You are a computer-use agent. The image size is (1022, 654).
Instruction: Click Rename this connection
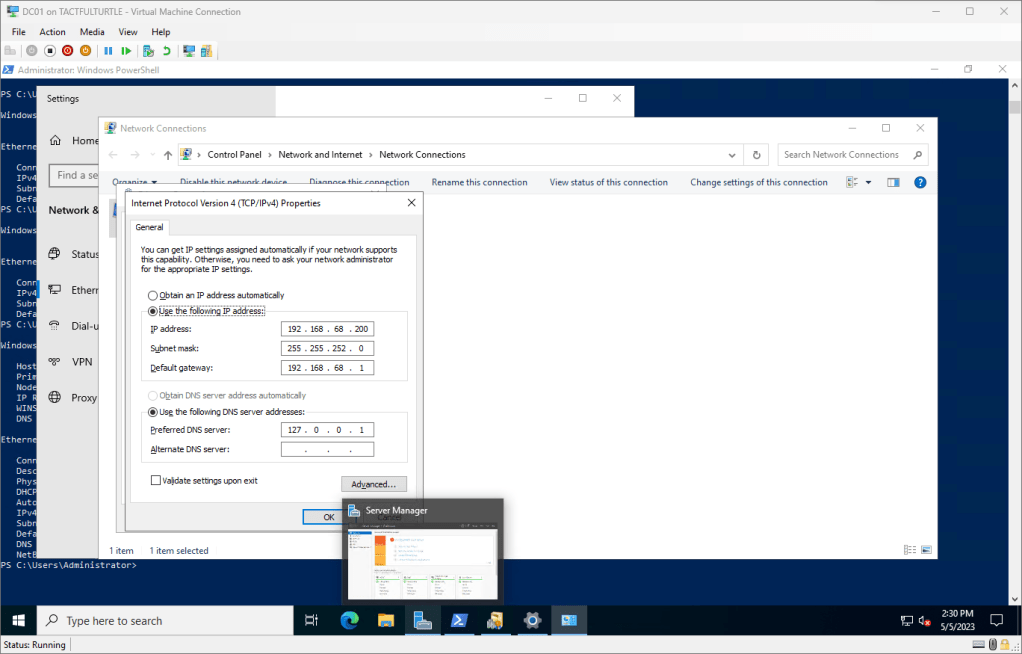(x=479, y=183)
